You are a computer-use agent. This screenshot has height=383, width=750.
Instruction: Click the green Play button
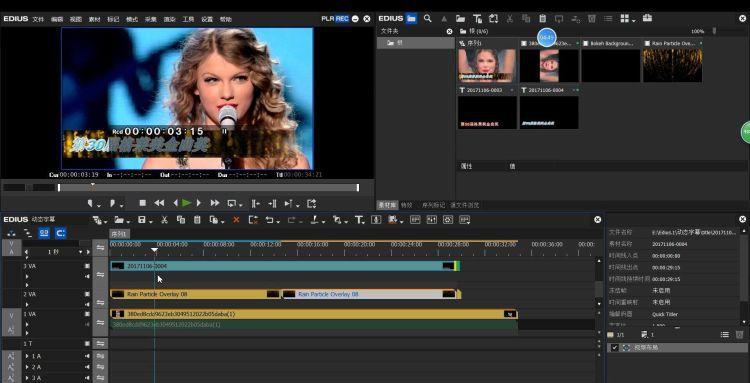tap(186, 203)
